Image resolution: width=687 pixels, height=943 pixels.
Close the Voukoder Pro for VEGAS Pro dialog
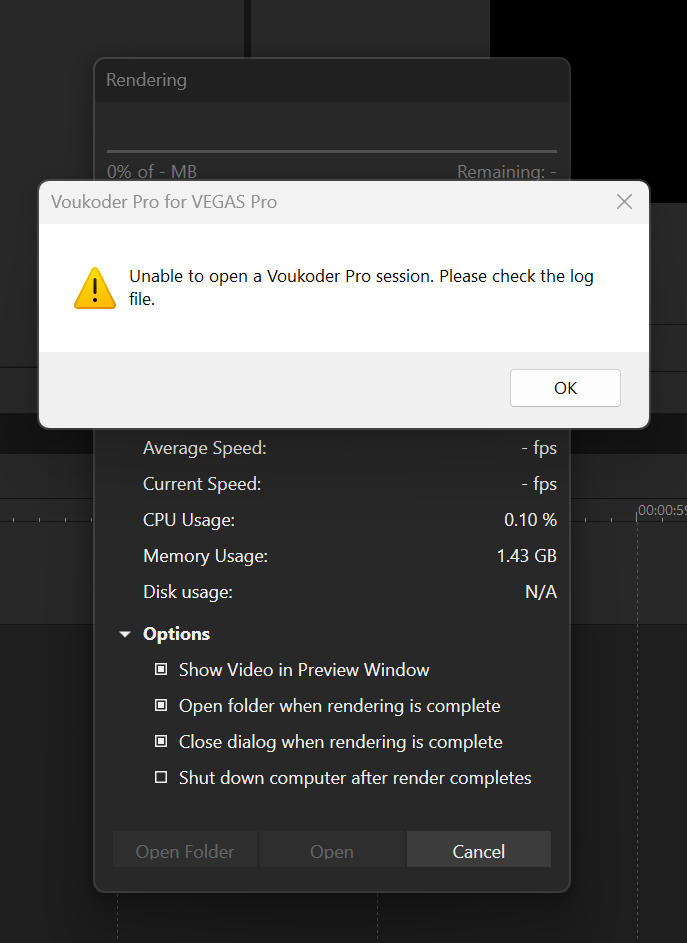(624, 201)
